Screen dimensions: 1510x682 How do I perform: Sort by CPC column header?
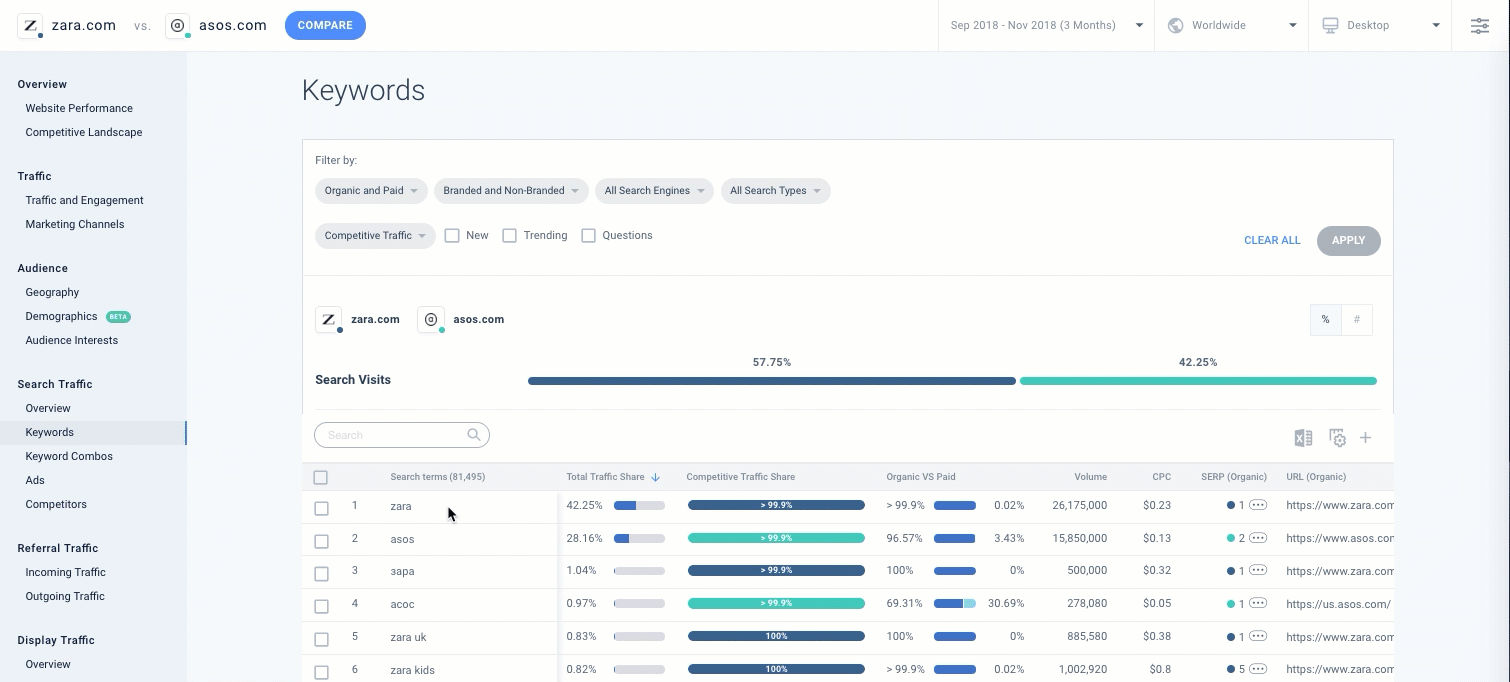point(1161,477)
